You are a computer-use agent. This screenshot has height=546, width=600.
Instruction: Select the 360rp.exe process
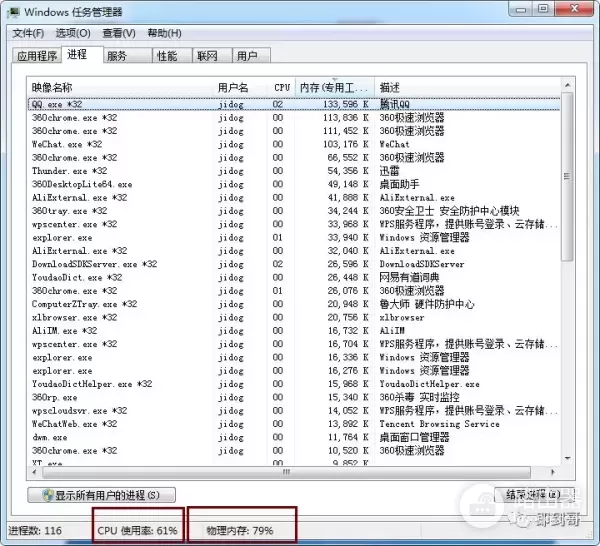pos(294,397)
